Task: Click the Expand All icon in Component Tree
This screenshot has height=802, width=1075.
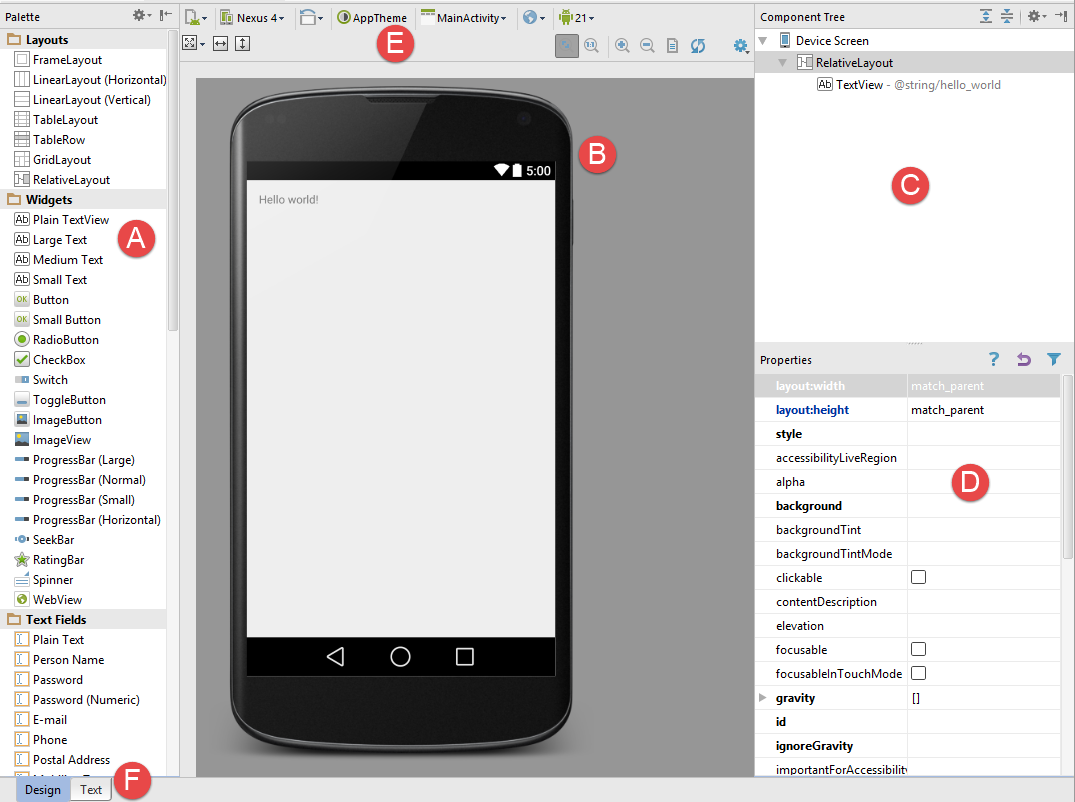Action: (x=987, y=17)
